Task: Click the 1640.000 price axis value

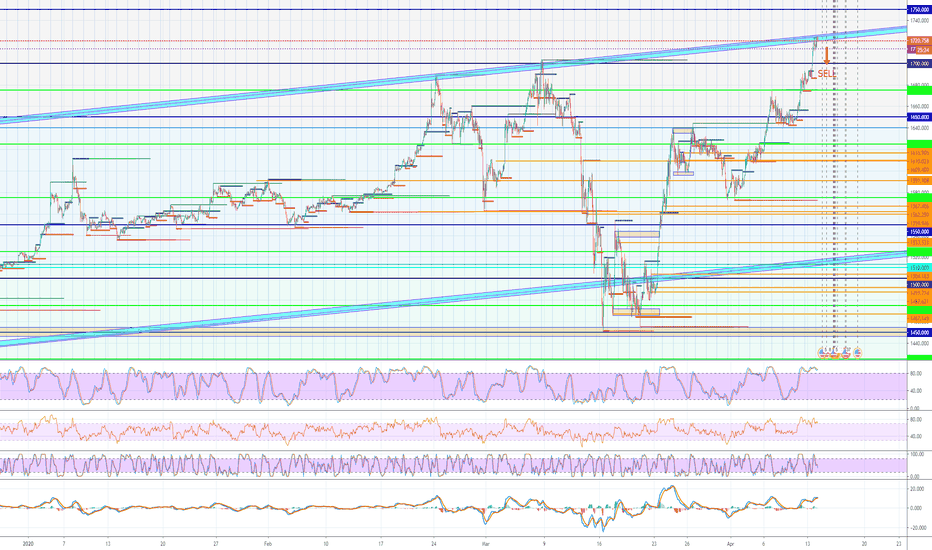Action: pos(918,128)
